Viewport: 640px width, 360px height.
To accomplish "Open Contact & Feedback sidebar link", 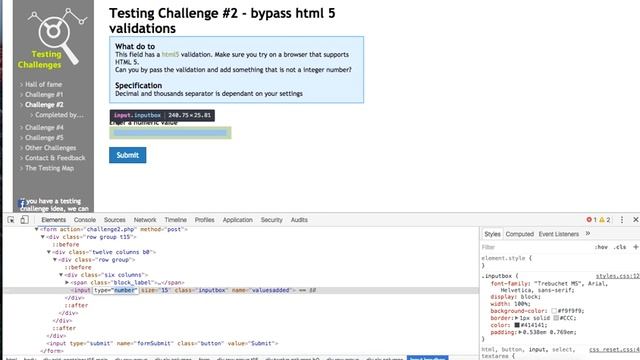I will tap(55, 158).
